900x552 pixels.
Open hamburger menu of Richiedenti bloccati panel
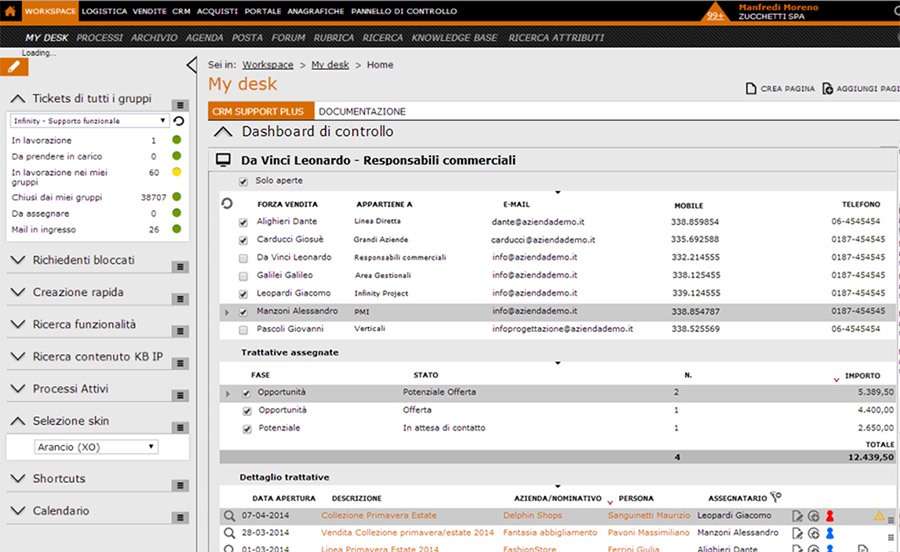[x=179, y=266]
